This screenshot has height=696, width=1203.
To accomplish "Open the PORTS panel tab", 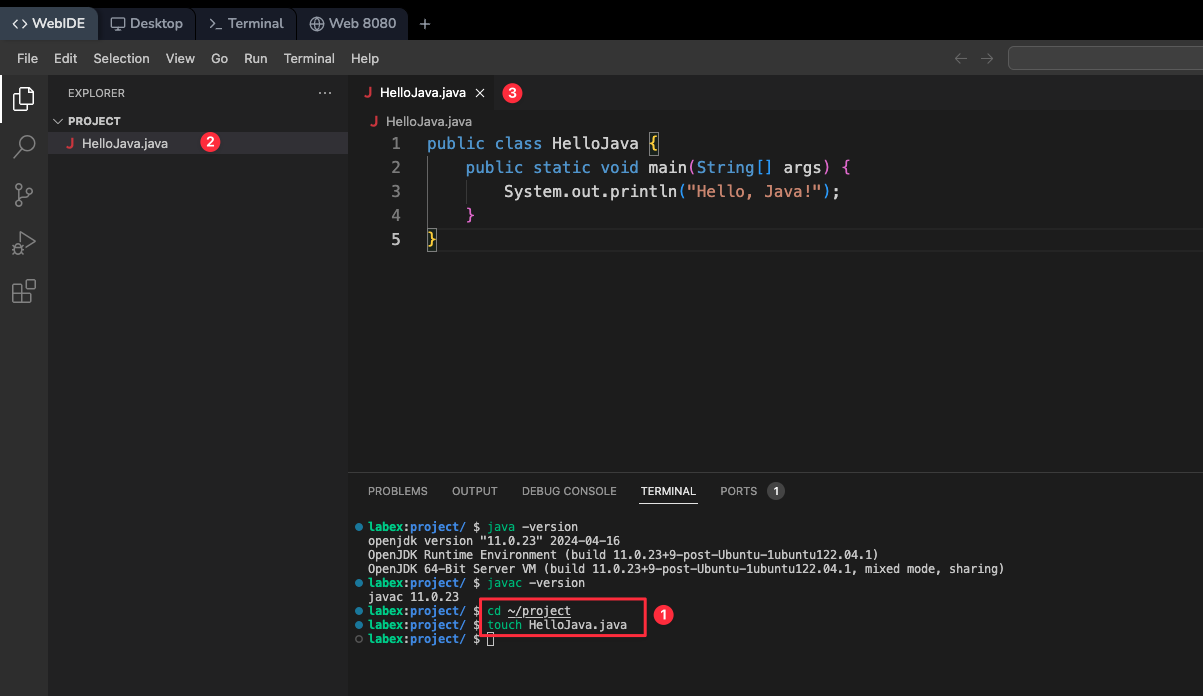I will click(738, 491).
